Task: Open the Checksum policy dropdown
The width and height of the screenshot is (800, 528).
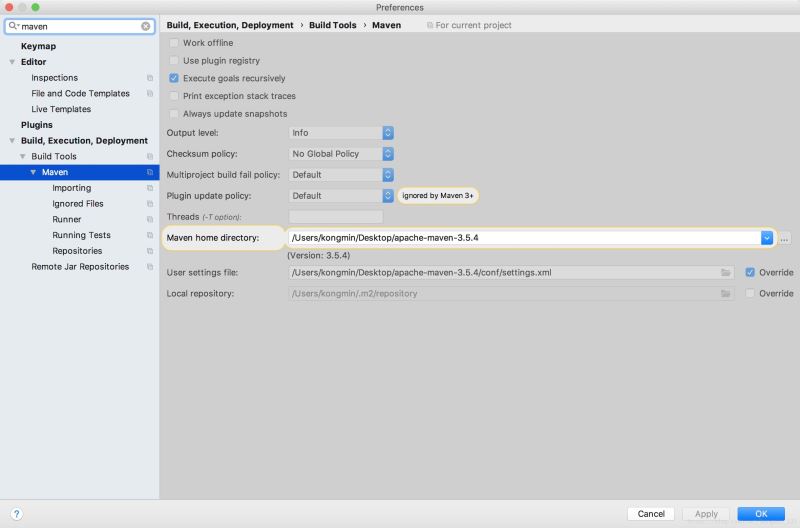Action: 341,154
